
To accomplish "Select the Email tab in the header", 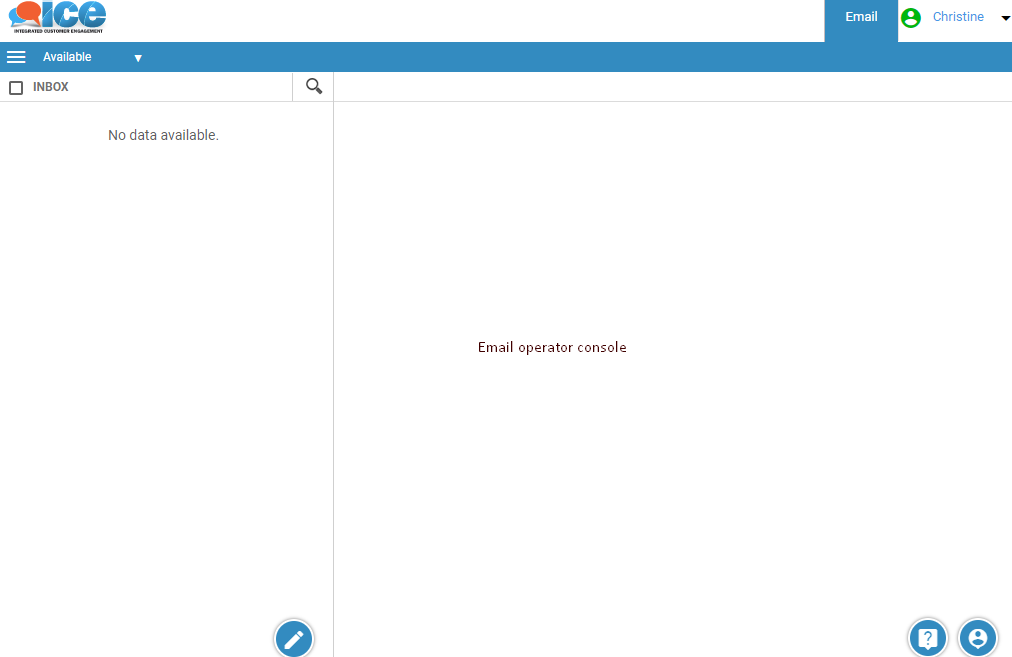I will tap(860, 16).
